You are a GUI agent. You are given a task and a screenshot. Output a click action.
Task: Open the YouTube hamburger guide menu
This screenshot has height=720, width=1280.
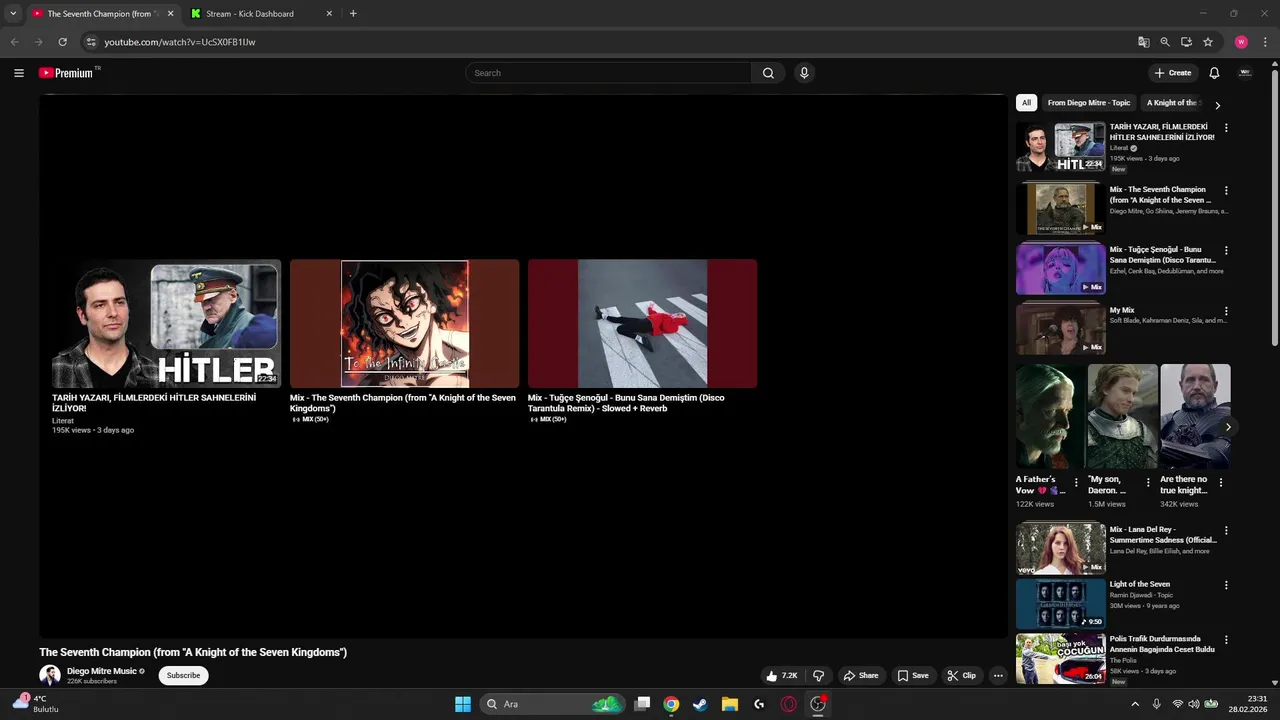click(x=19, y=73)
